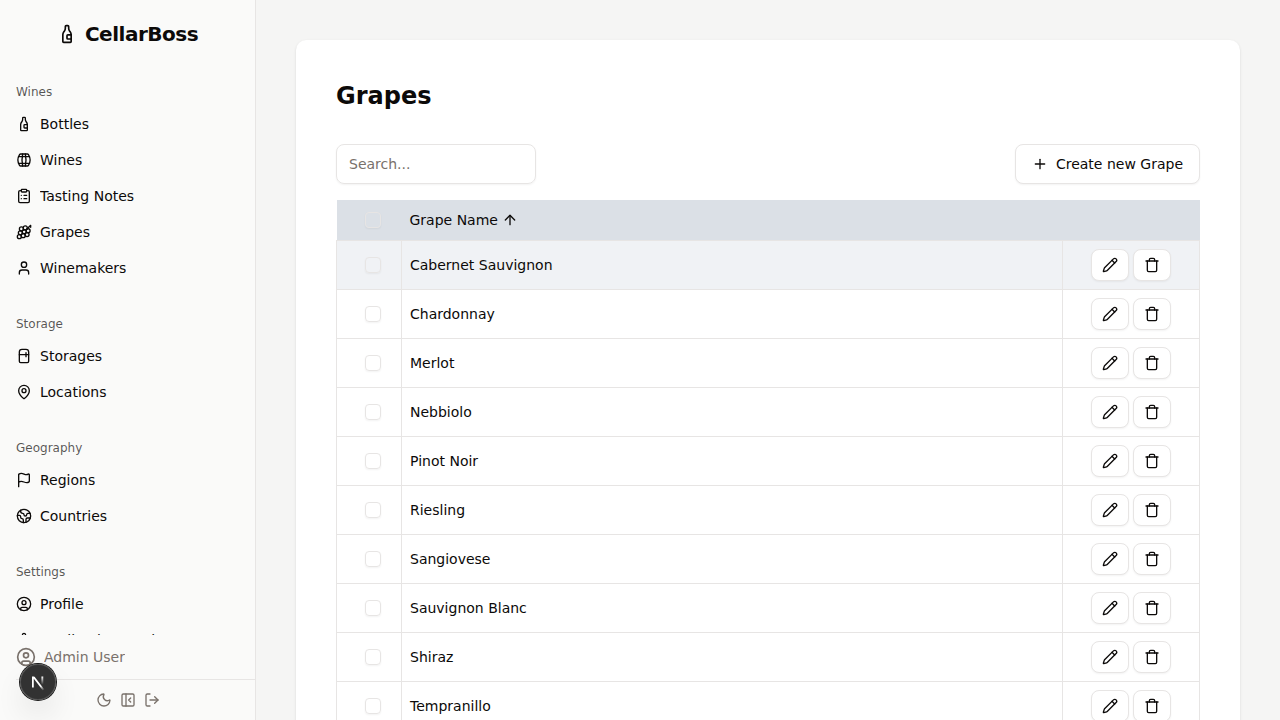
Task: Toggle dark mode with the moon icon
Action: (x=104, y=700)
